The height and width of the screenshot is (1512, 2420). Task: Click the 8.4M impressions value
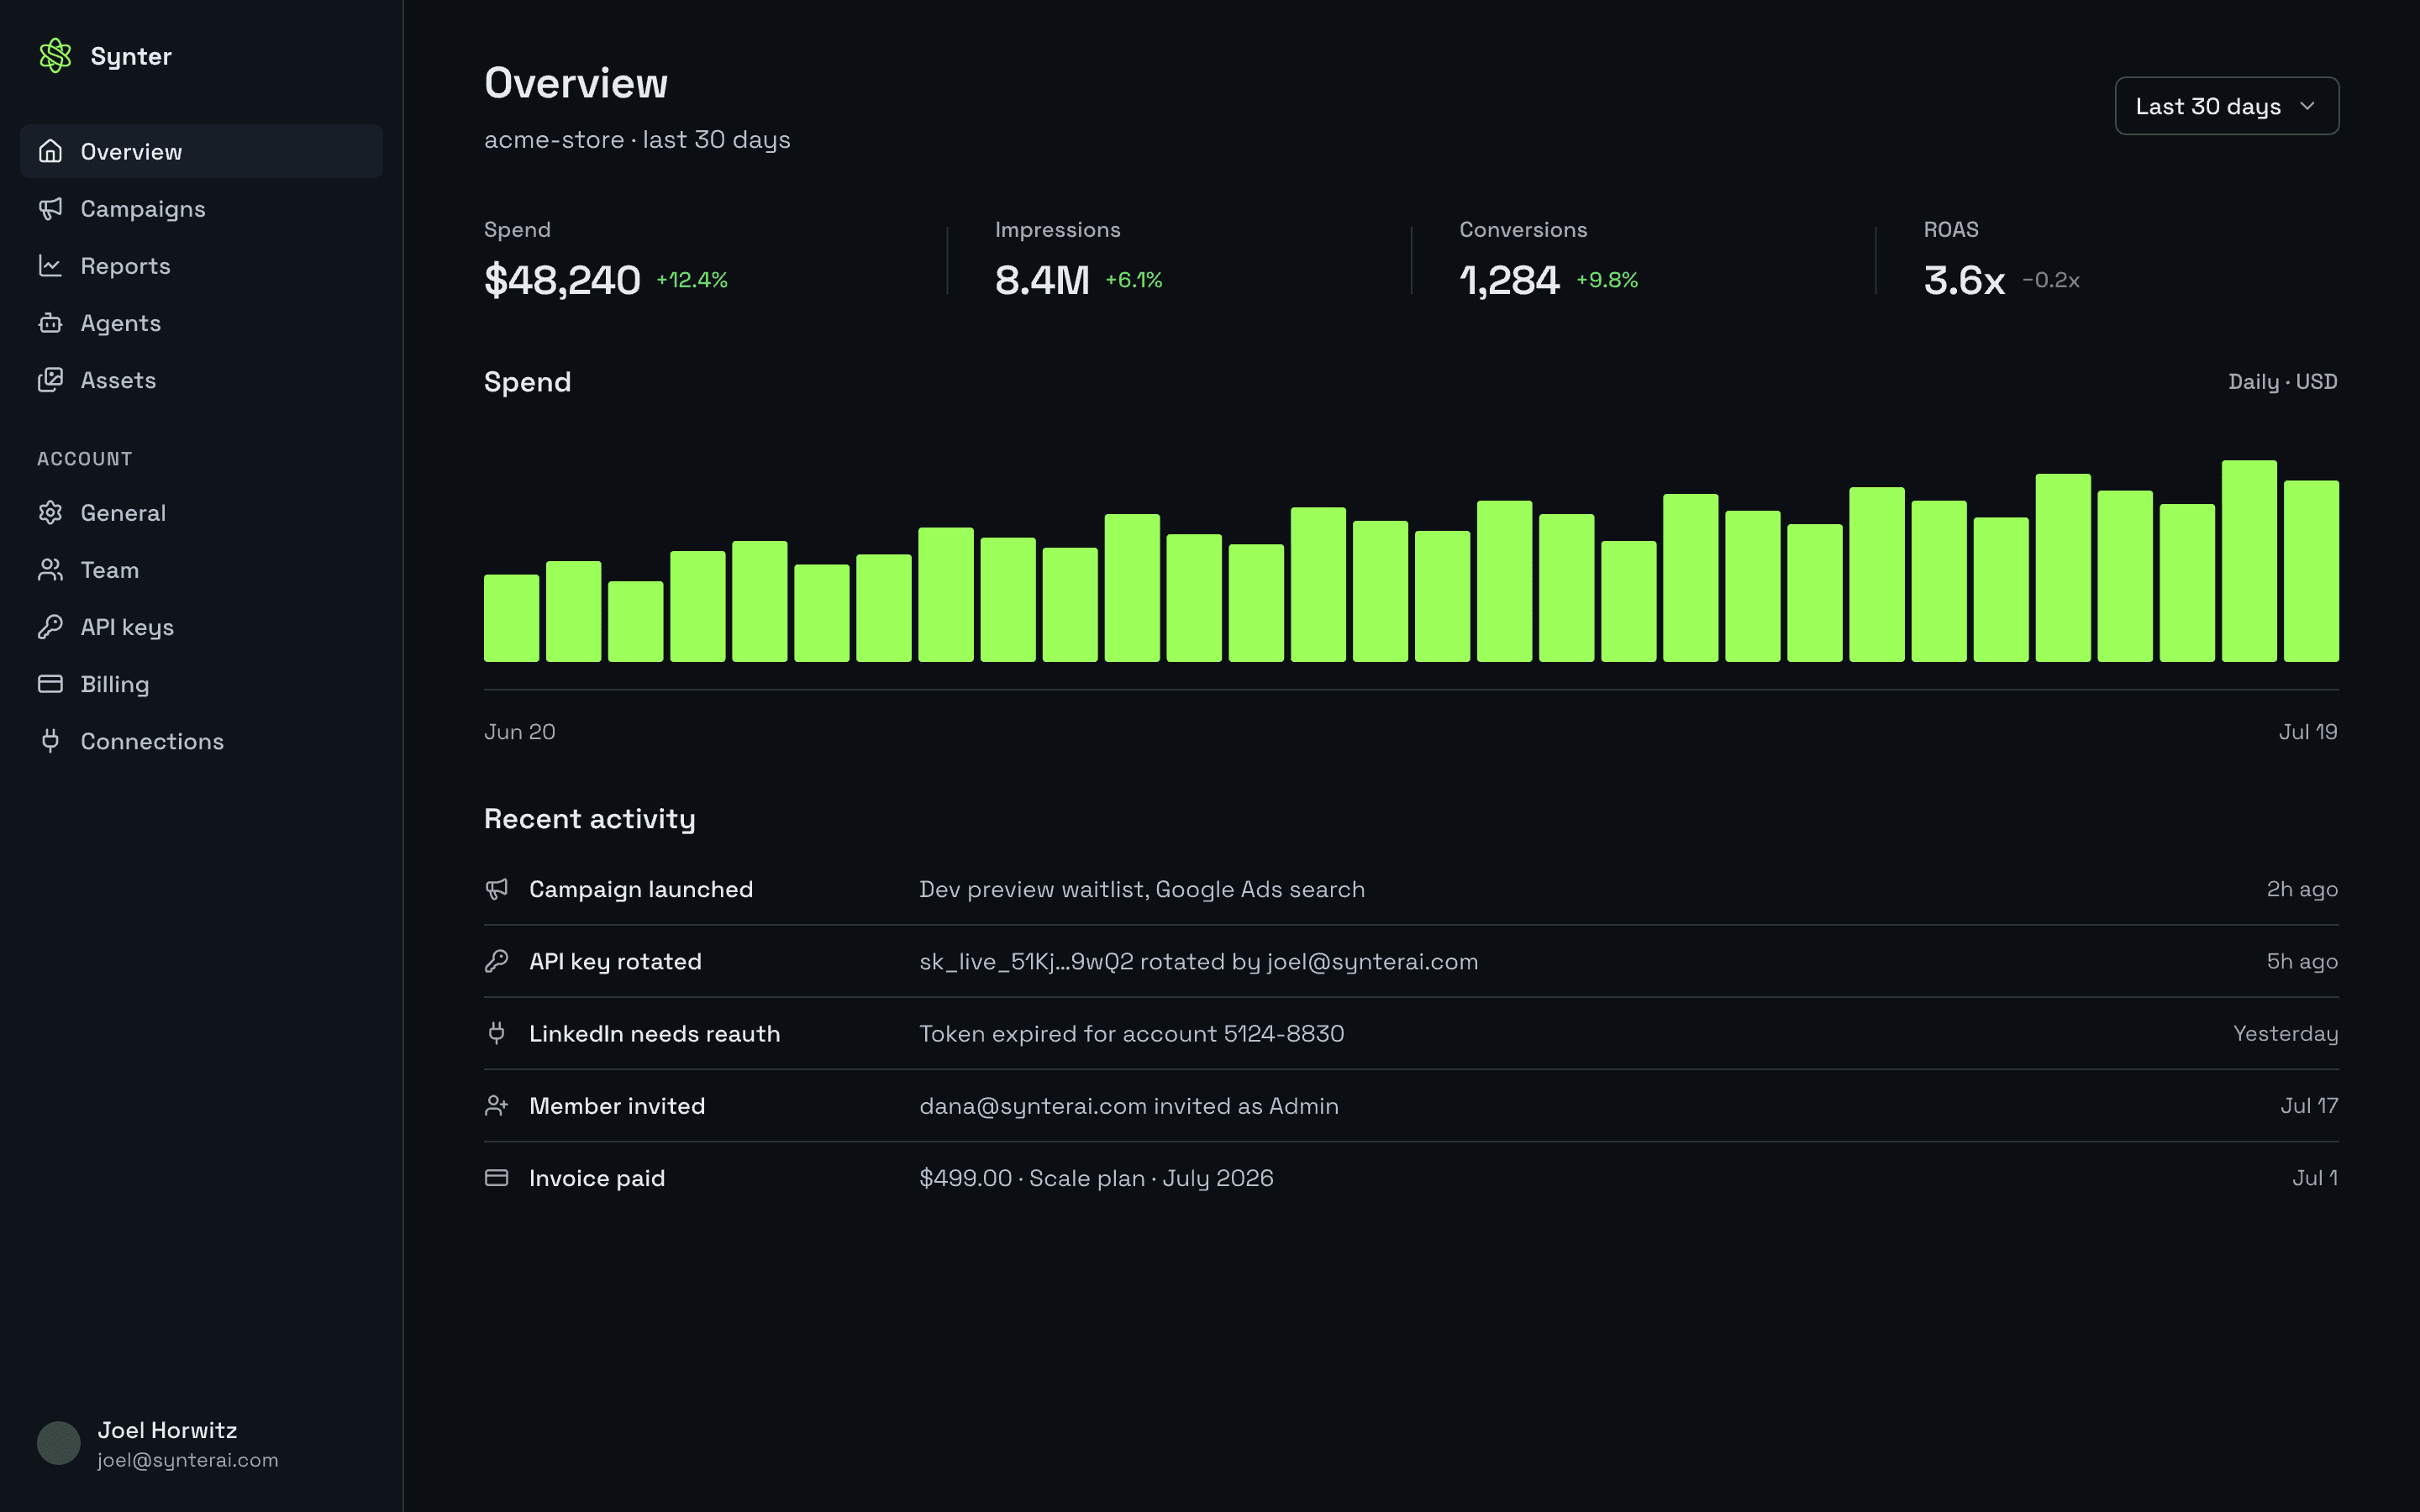click(x=1042, y=280)
